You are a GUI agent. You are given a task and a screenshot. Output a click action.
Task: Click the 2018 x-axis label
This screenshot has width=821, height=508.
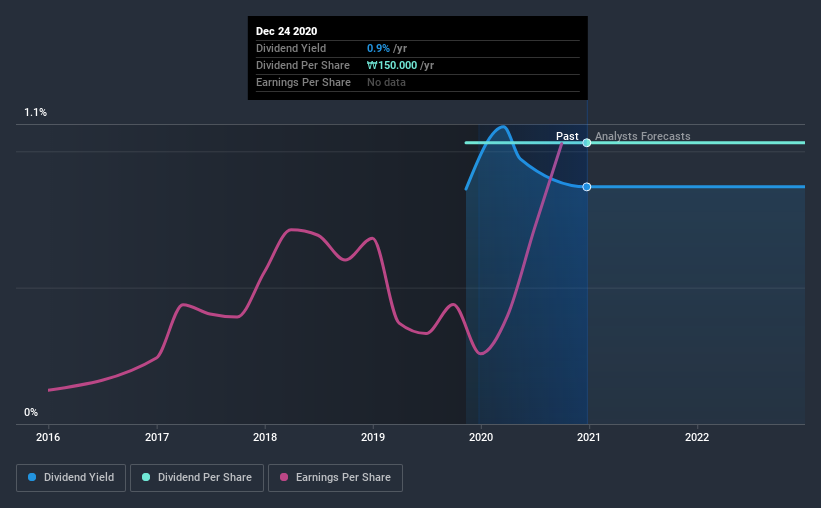point(265,437)
